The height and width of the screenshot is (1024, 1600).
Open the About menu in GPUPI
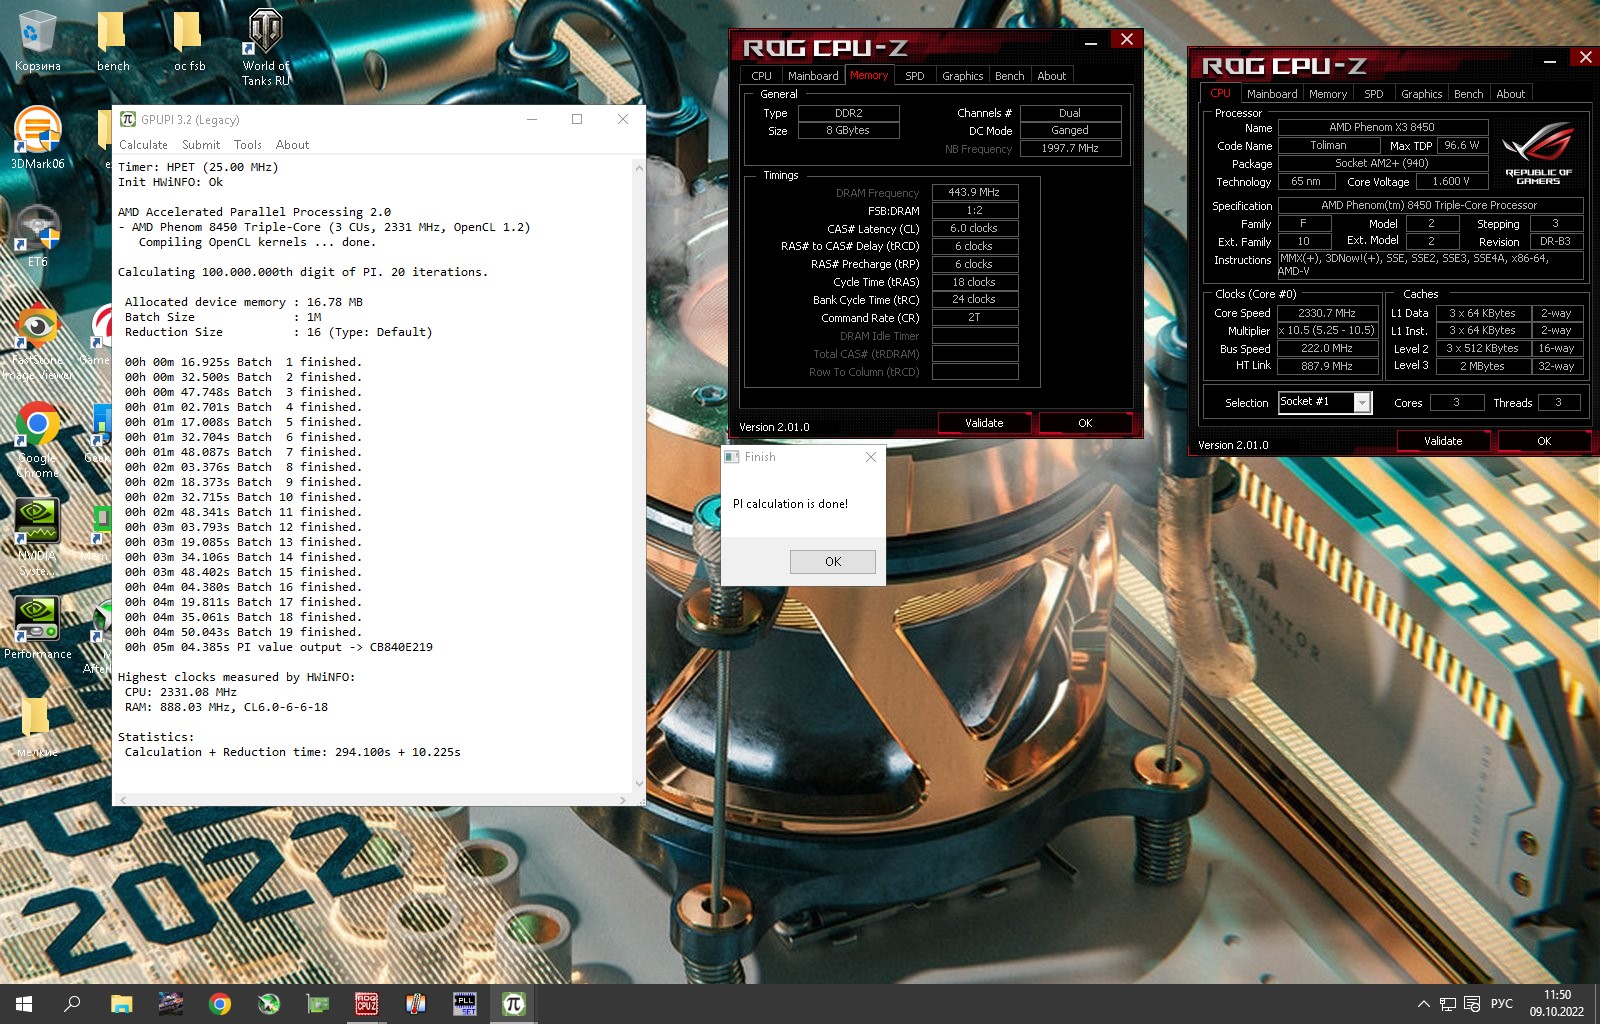(292, 145)
